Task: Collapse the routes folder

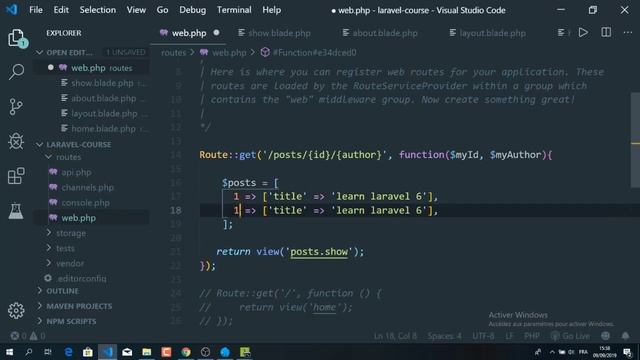Action: [x=49, y=157]
